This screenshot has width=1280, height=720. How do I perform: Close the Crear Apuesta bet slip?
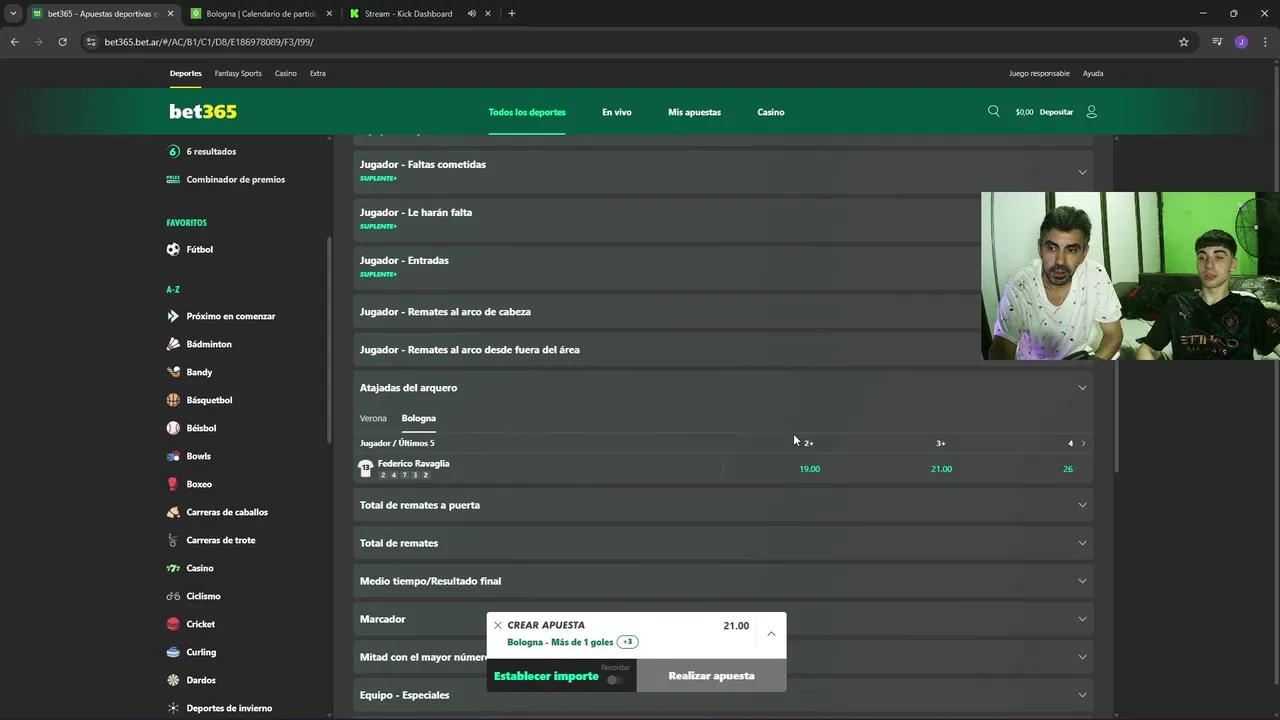point(497,625)
